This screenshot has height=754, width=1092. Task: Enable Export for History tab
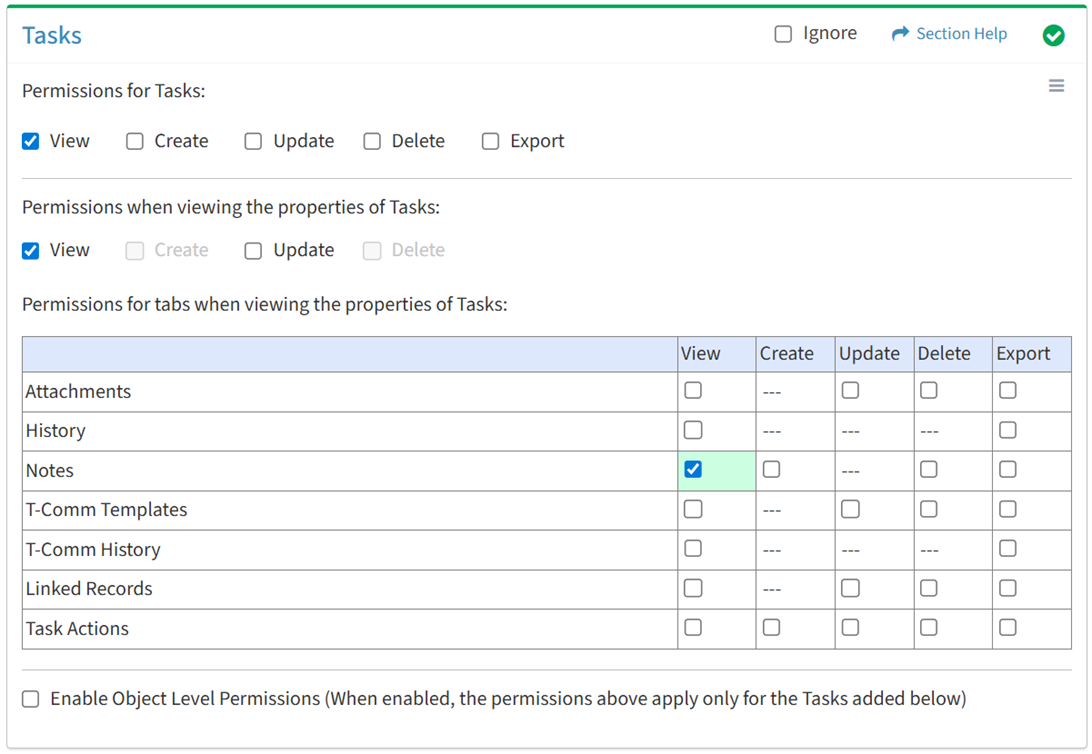(x=1007, y=430)
